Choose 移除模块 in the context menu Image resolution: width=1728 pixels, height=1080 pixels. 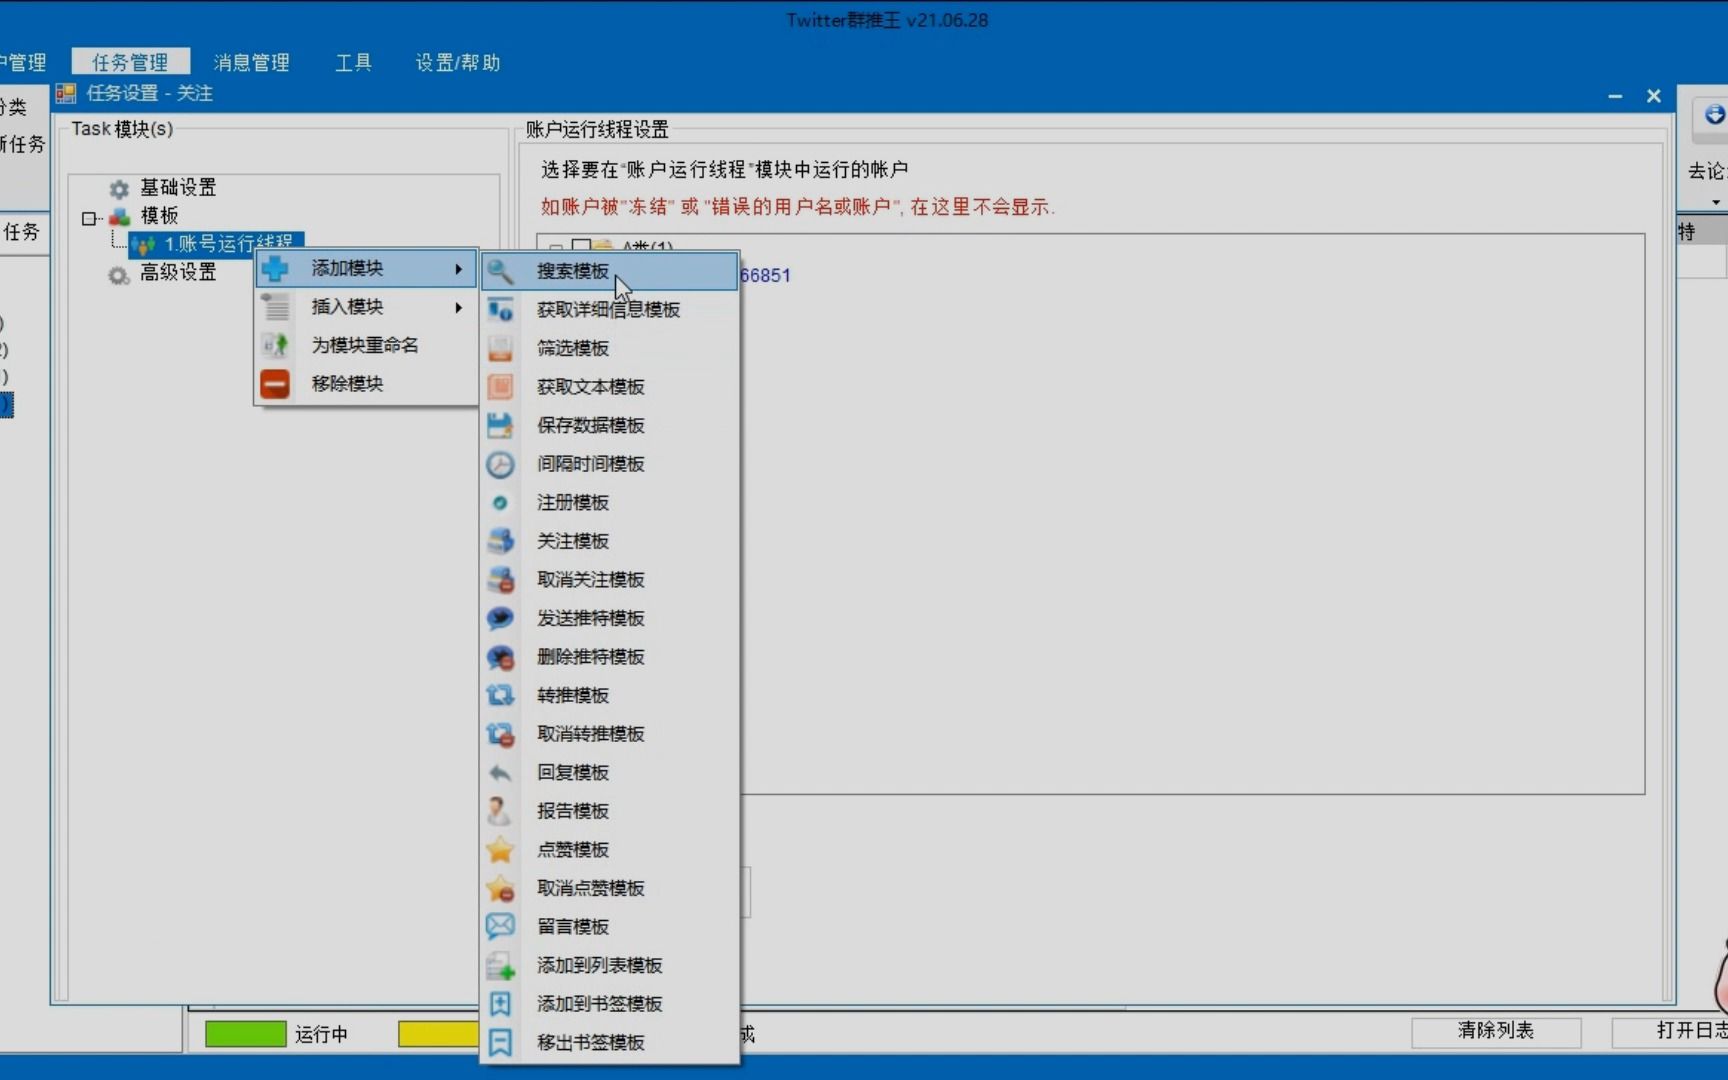click(x=366, y=384)
